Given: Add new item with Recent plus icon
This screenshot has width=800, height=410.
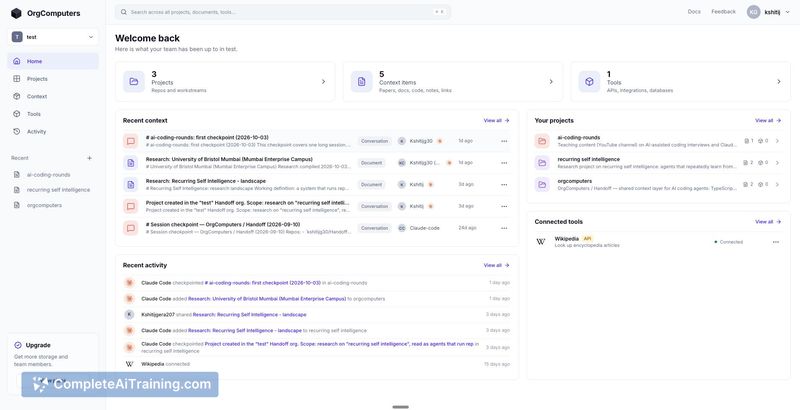Looking at the screenshot, I should (x=89, y=158).
